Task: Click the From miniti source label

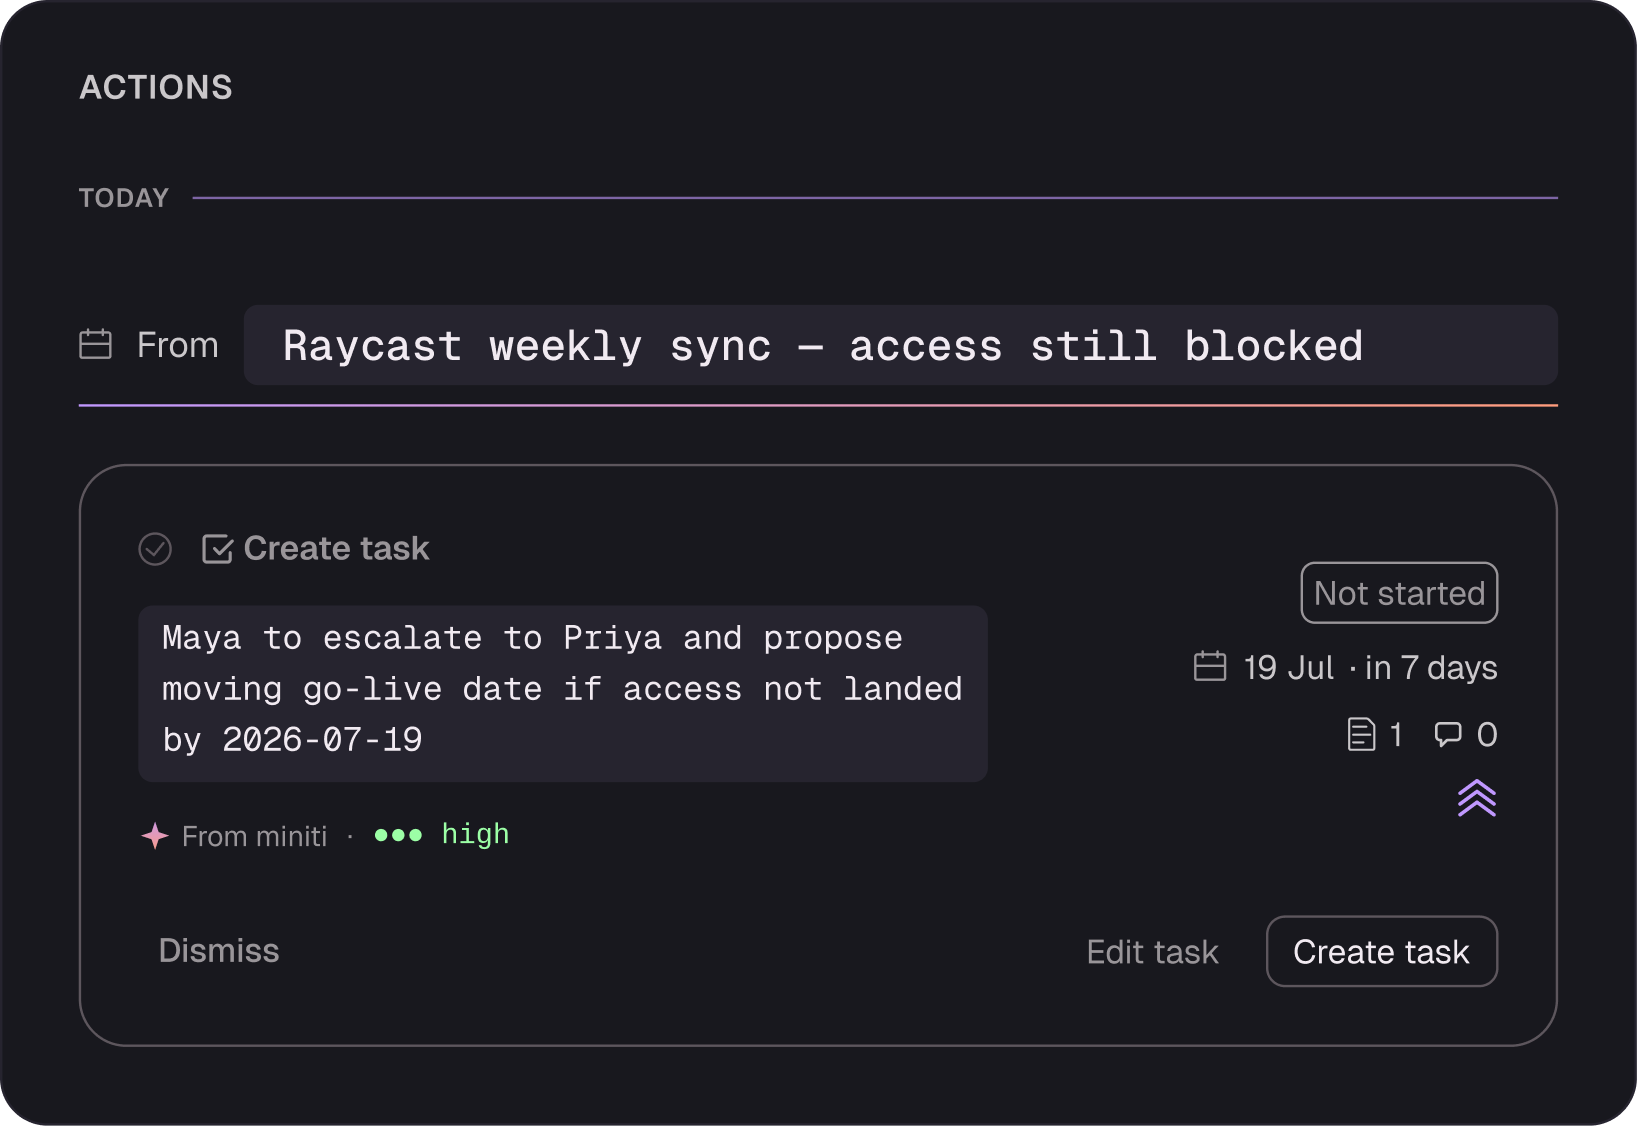Action: coord(255,836)
